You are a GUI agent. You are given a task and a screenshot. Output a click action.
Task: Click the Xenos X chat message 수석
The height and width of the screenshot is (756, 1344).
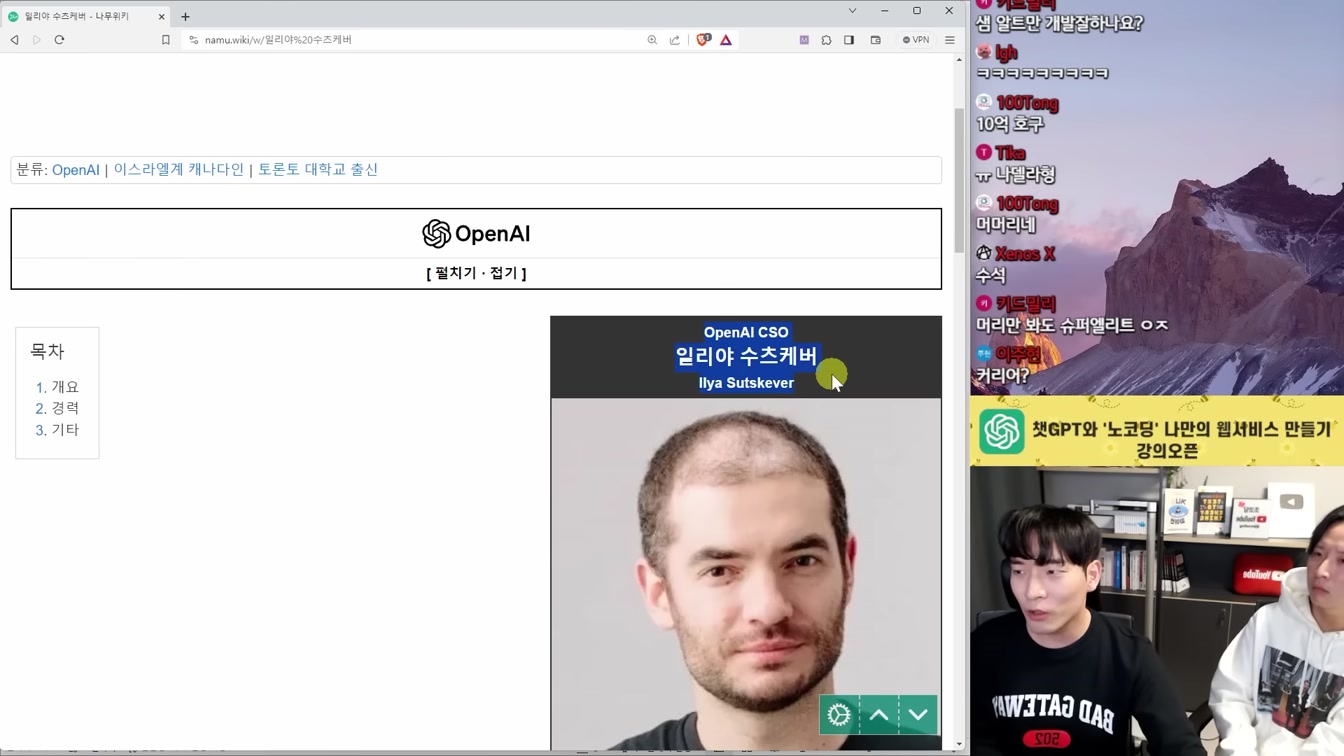point(991,276)
